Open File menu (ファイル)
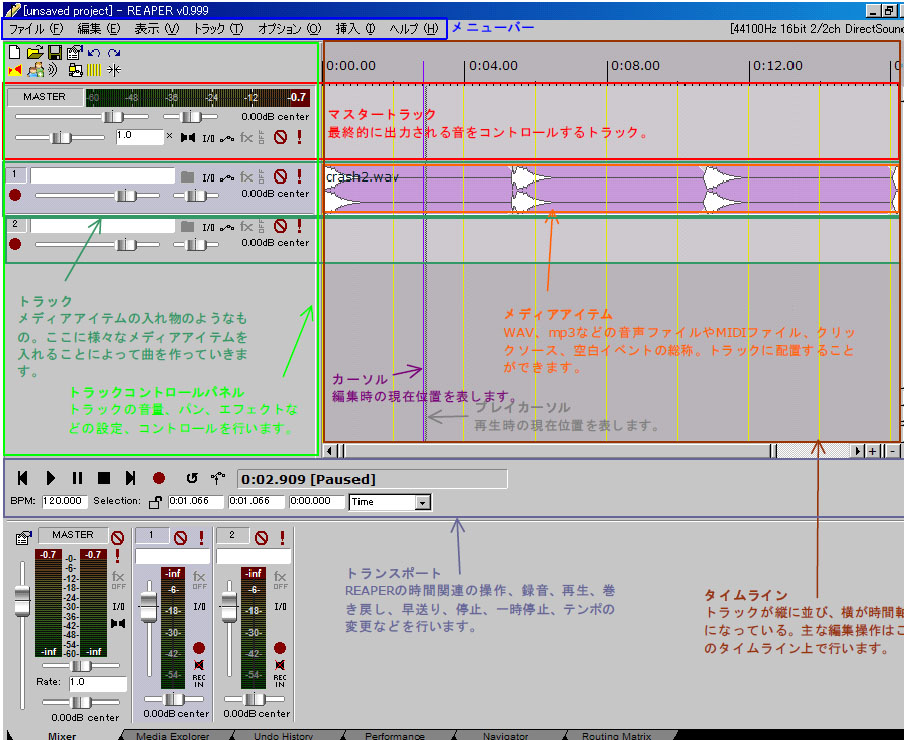 [x=36, y=29]
